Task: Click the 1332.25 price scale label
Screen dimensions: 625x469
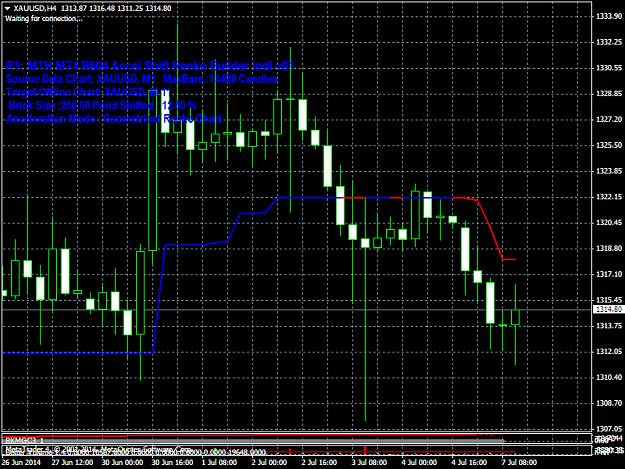Action: 609,42
